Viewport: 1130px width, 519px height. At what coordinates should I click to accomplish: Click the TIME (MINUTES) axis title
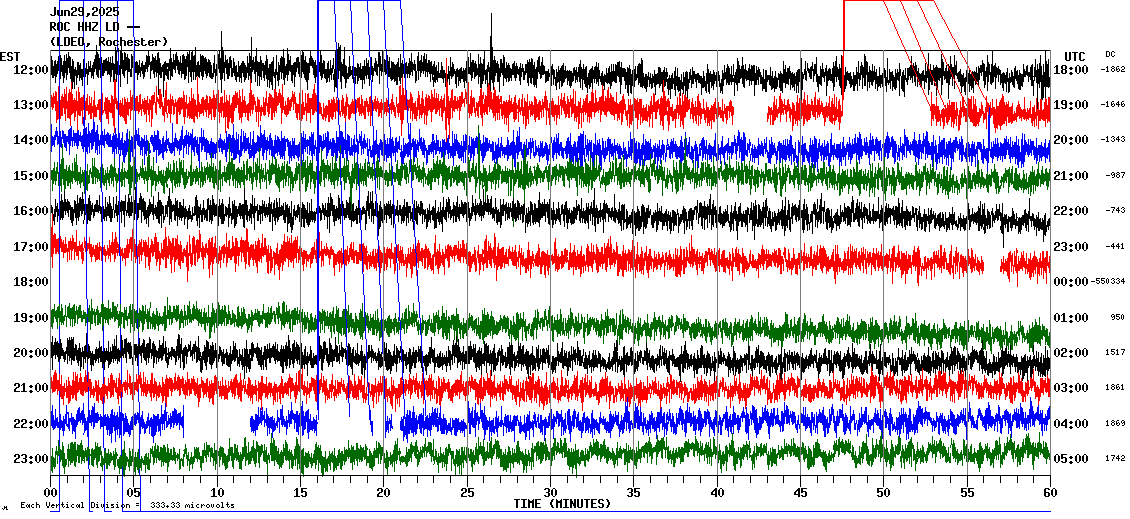(562, 504)
